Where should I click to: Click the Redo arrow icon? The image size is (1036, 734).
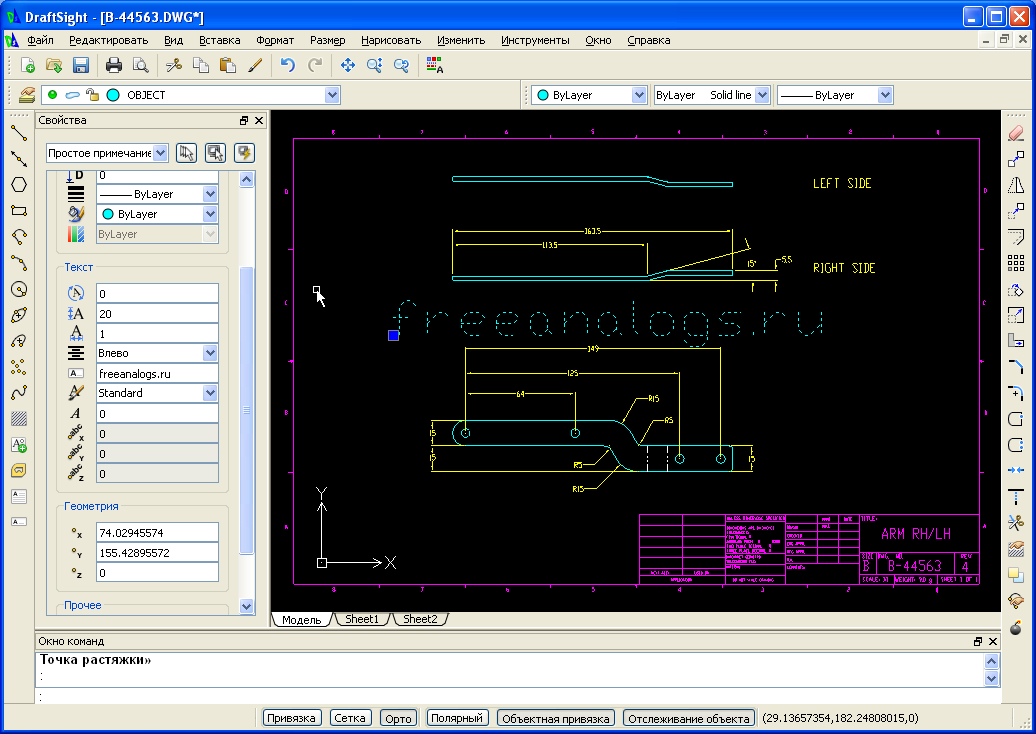[315, 65]
